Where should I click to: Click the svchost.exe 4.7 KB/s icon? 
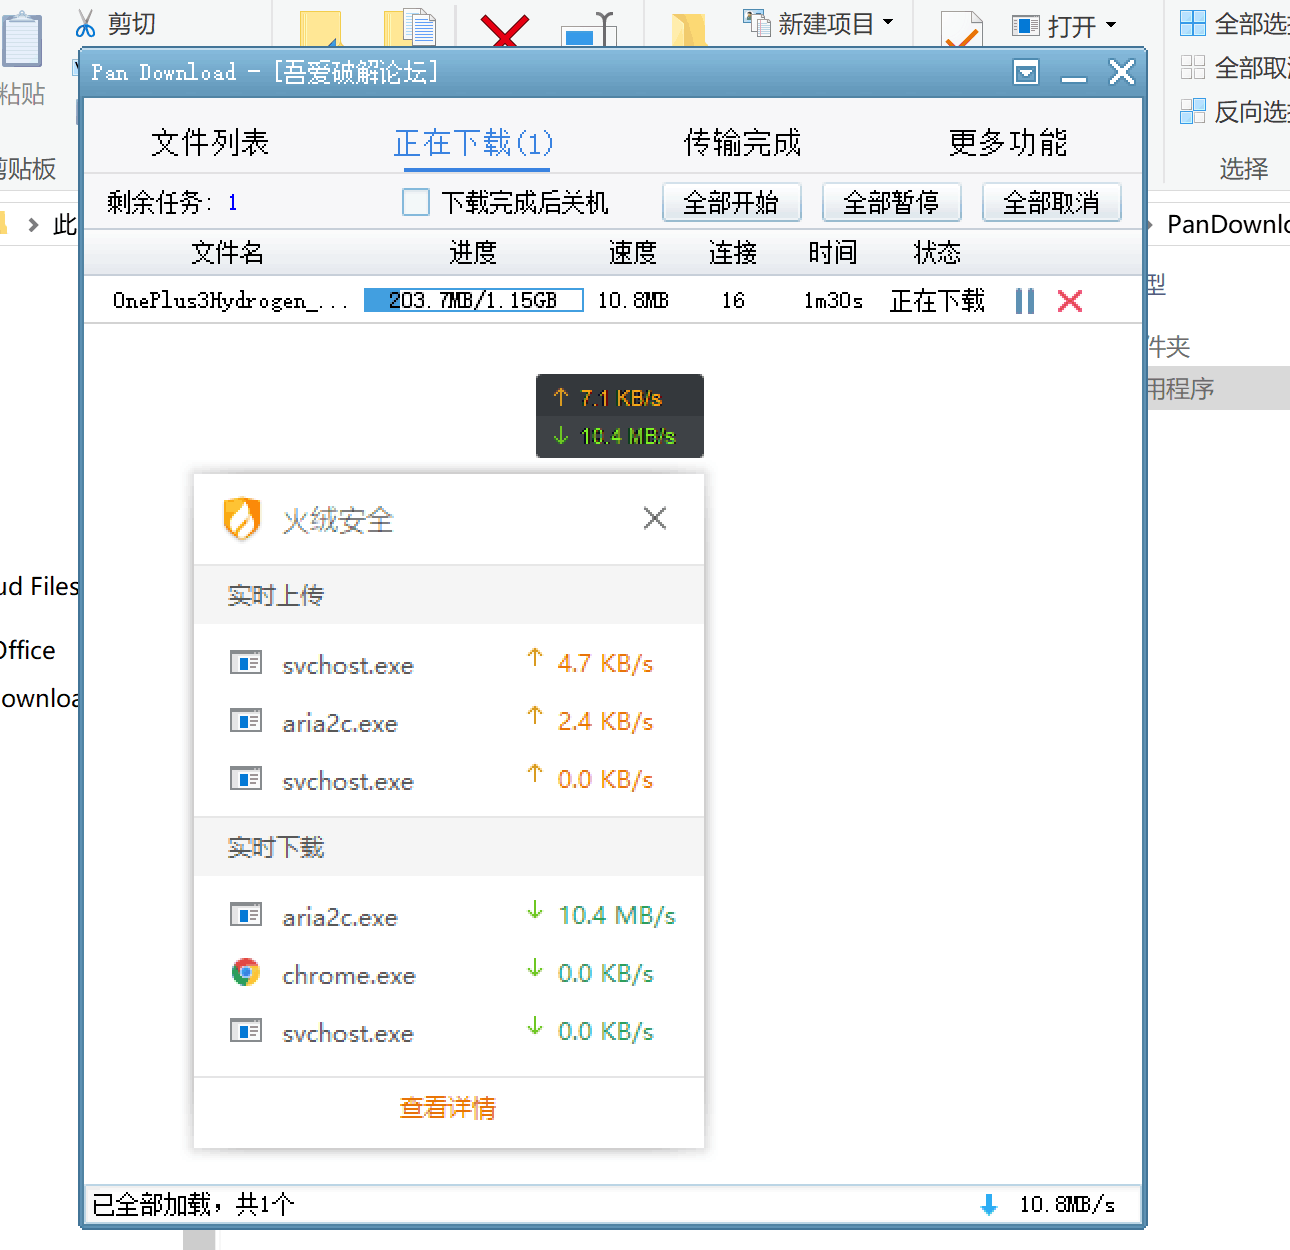pyautogui.click(x=246, y=663)
